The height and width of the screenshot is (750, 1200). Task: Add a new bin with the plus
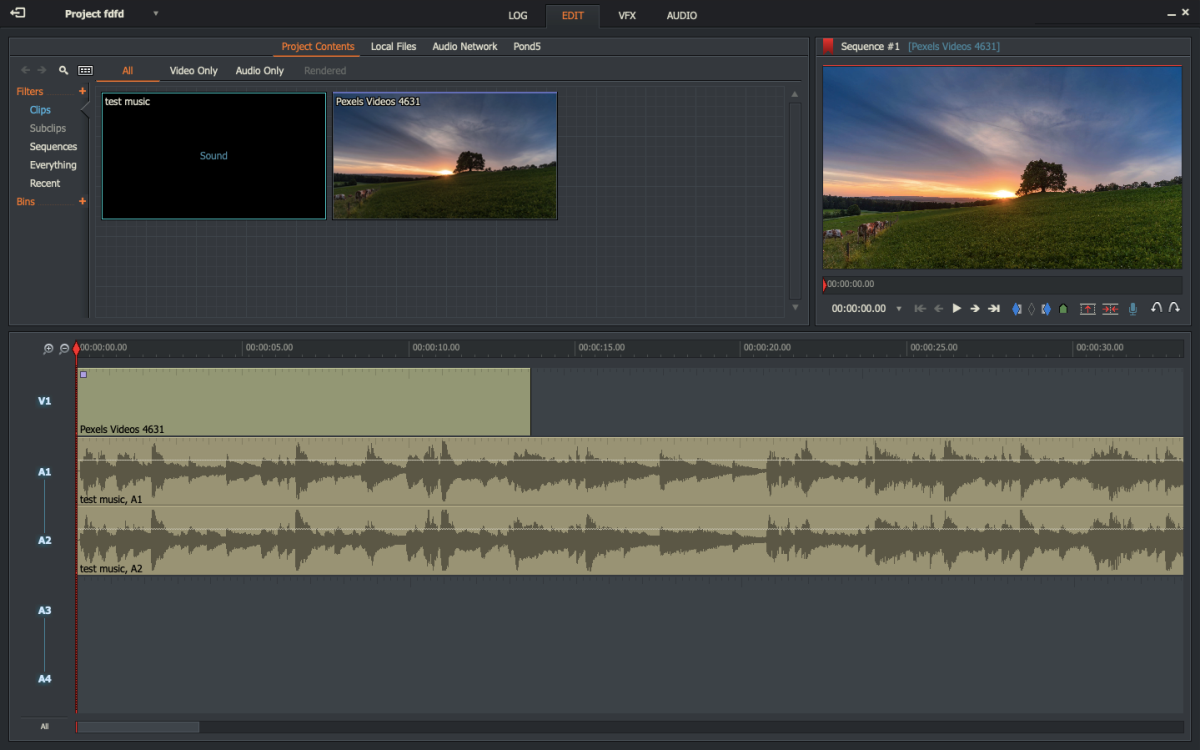click(82, 202)
